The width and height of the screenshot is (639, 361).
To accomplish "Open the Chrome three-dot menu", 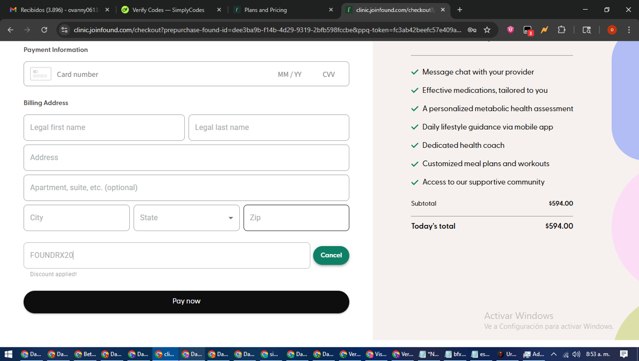I will 628,30.
